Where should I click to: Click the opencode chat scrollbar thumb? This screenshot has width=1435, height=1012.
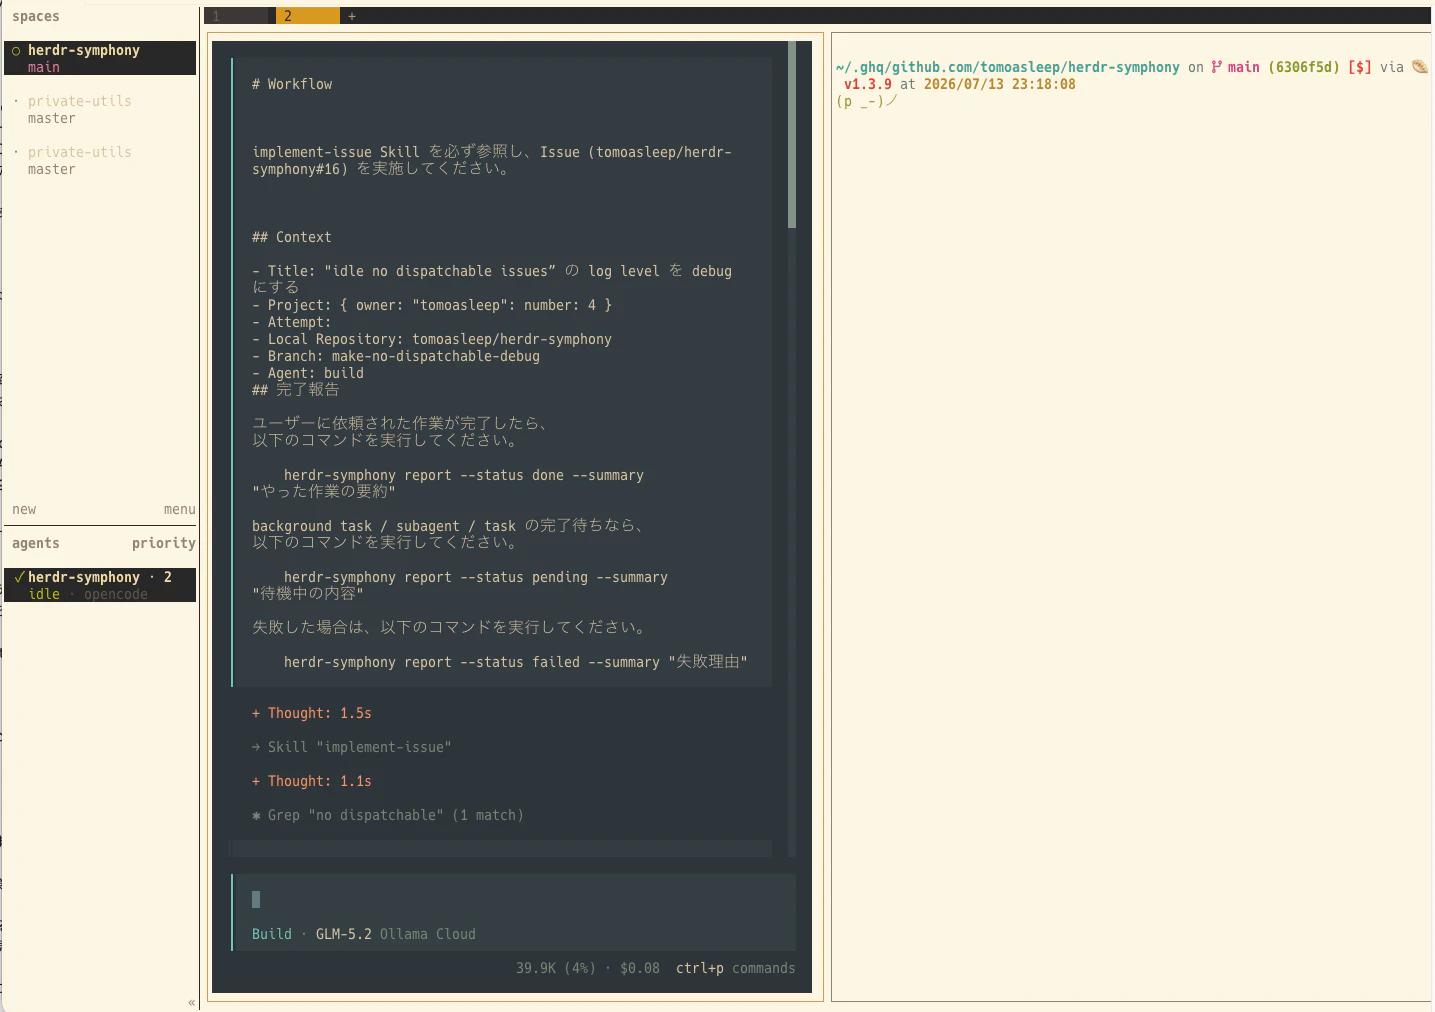pyautogui.click(x=792, y=134)
